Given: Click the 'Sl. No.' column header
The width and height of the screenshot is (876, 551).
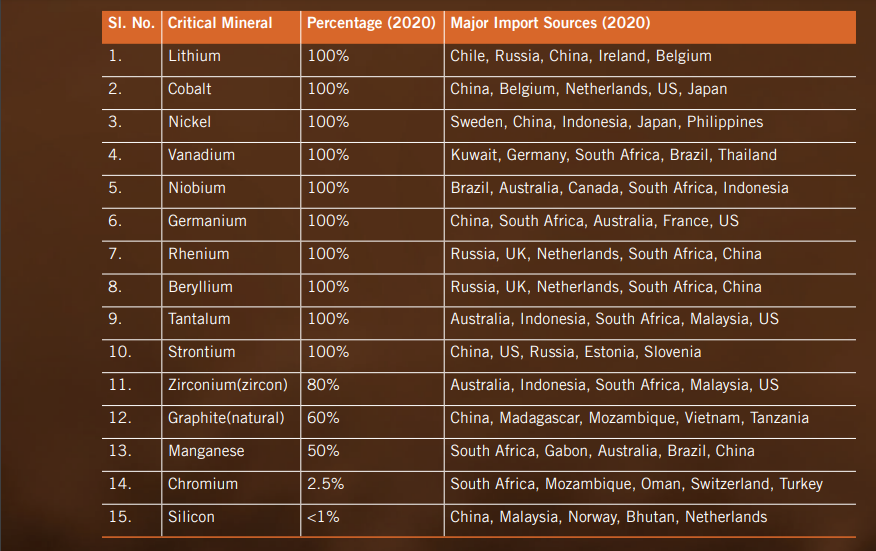Looking at the screenshot, I should (x=131, y=23).
